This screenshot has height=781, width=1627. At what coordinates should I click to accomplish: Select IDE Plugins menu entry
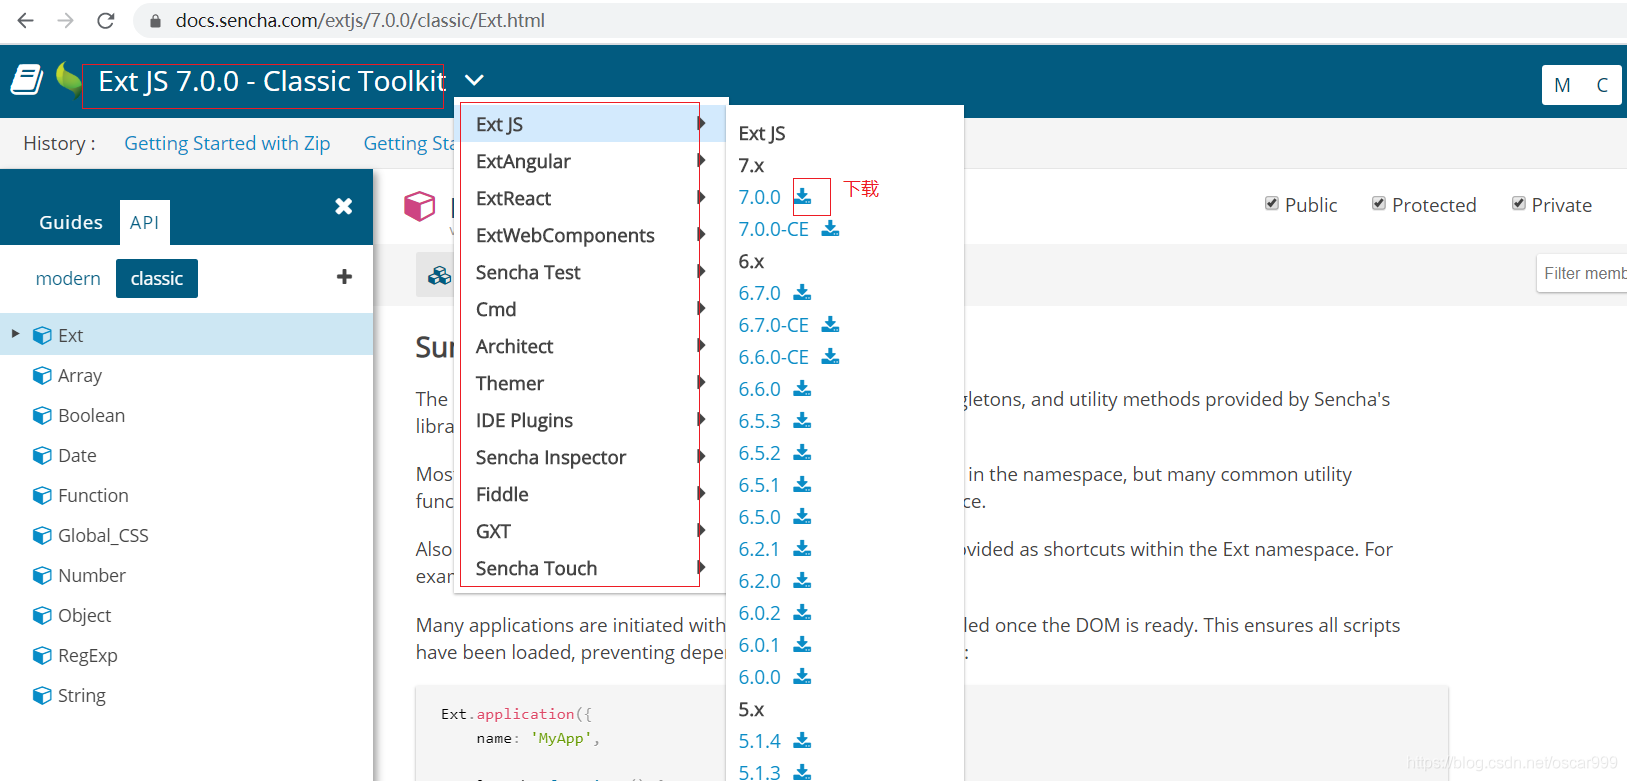pos(592,420)
